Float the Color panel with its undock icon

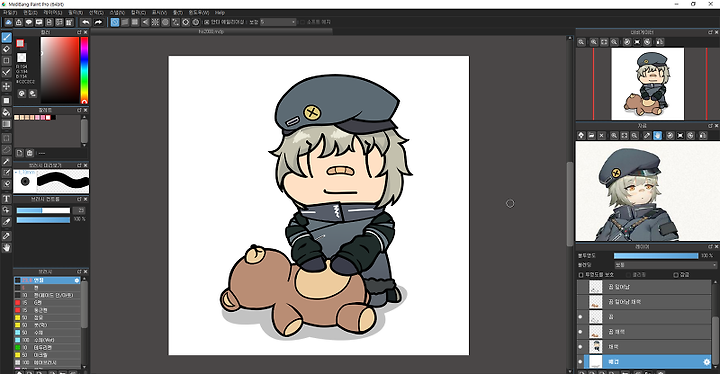(79, 33)
